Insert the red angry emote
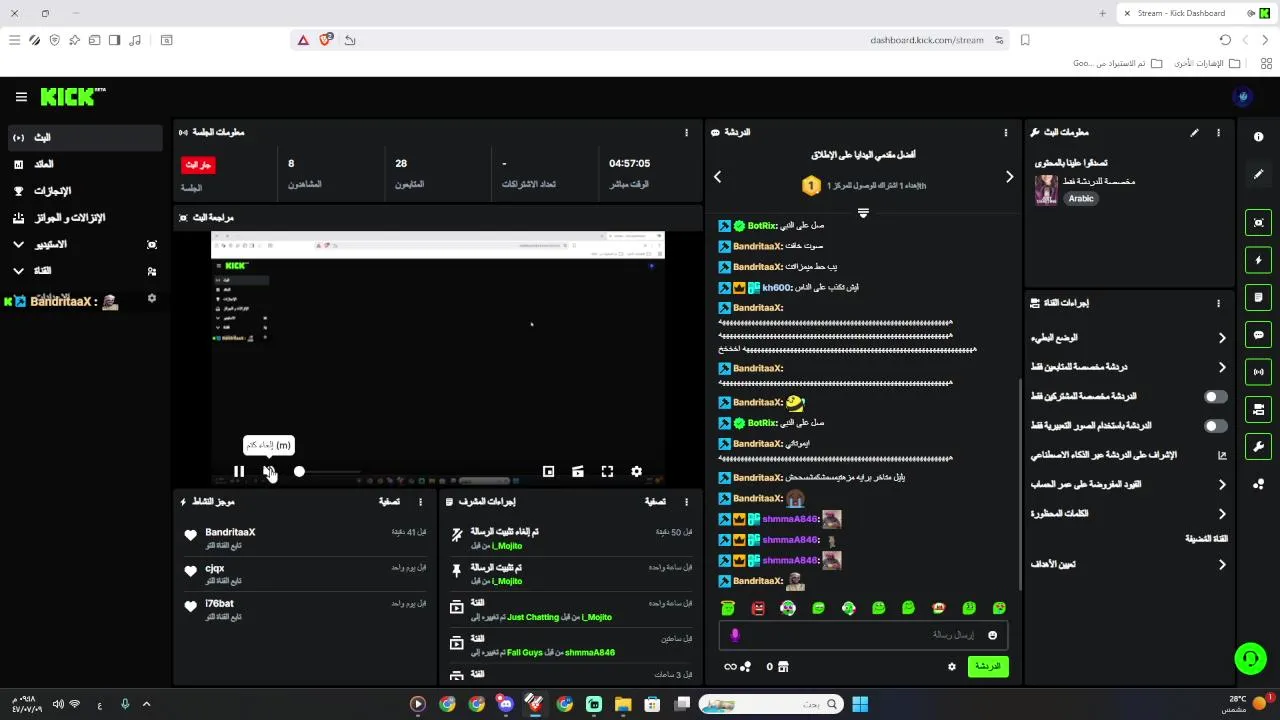 point(758,608)
